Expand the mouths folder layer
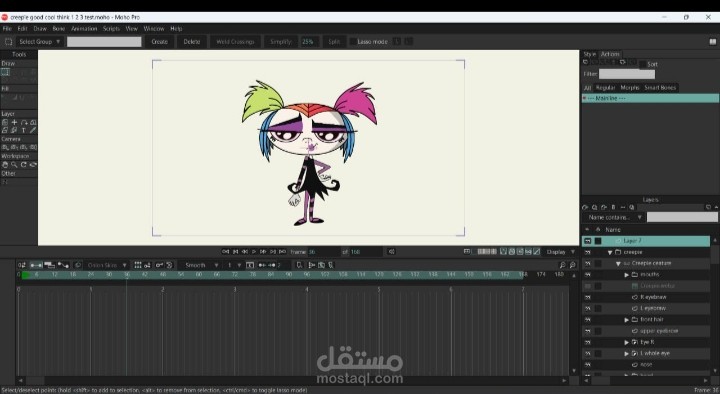 [x=626, y=275]
